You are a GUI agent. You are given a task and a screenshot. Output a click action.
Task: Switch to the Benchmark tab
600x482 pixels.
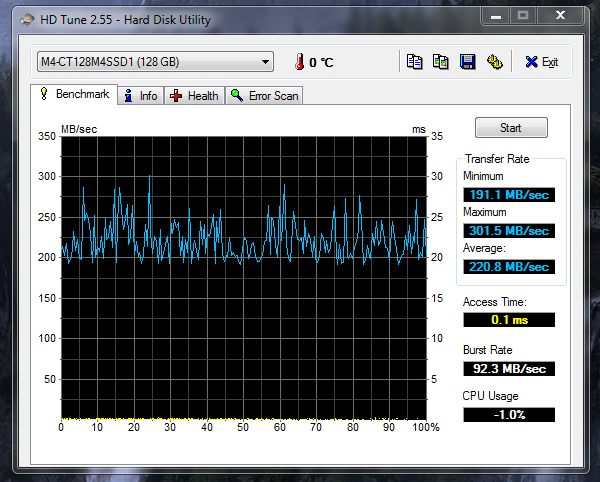click(74, 94)
